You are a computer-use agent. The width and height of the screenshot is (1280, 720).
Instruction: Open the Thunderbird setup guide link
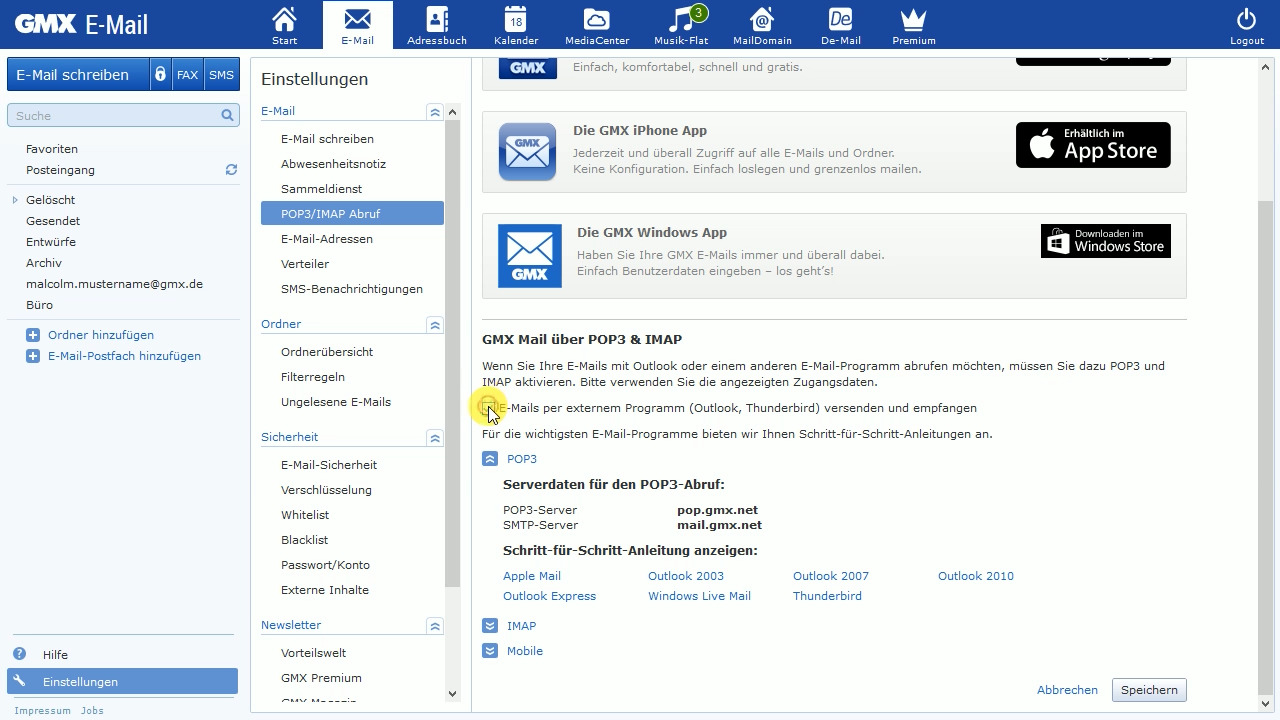click(x=827, y=596)
